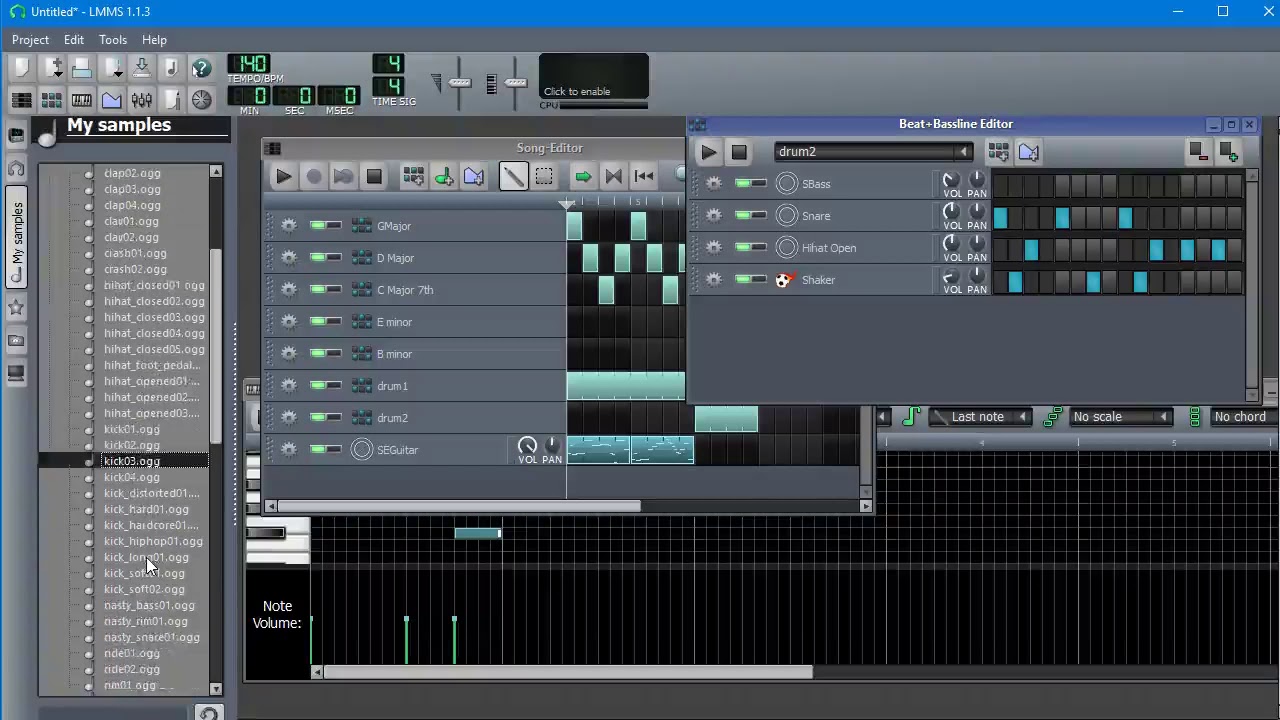Adjust the master volume slider
The width and height of the screenshot is (1280, 720).
click(x=460, y=84)
